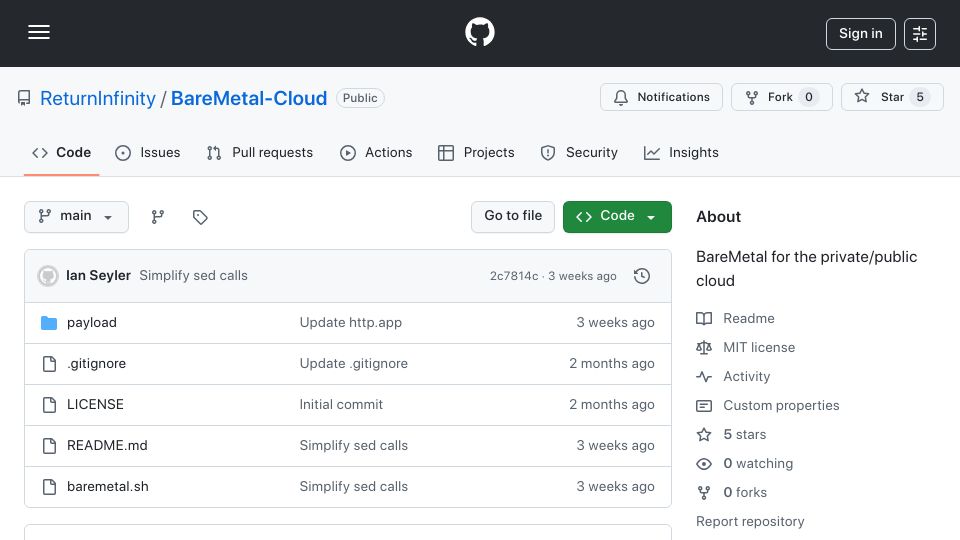
Task: Open the README.md file
Action: [x=107, y=446]
